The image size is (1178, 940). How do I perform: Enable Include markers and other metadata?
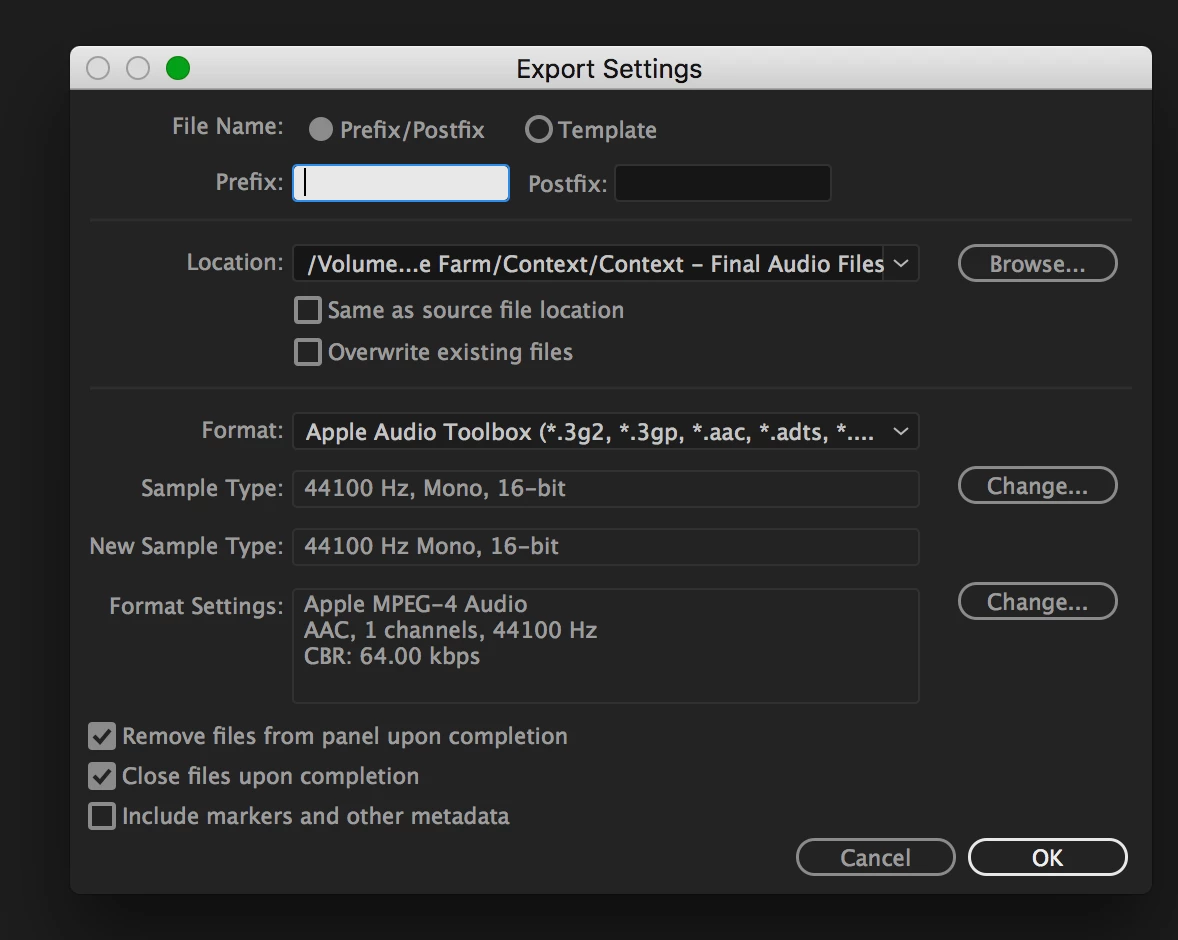[102, 817]
